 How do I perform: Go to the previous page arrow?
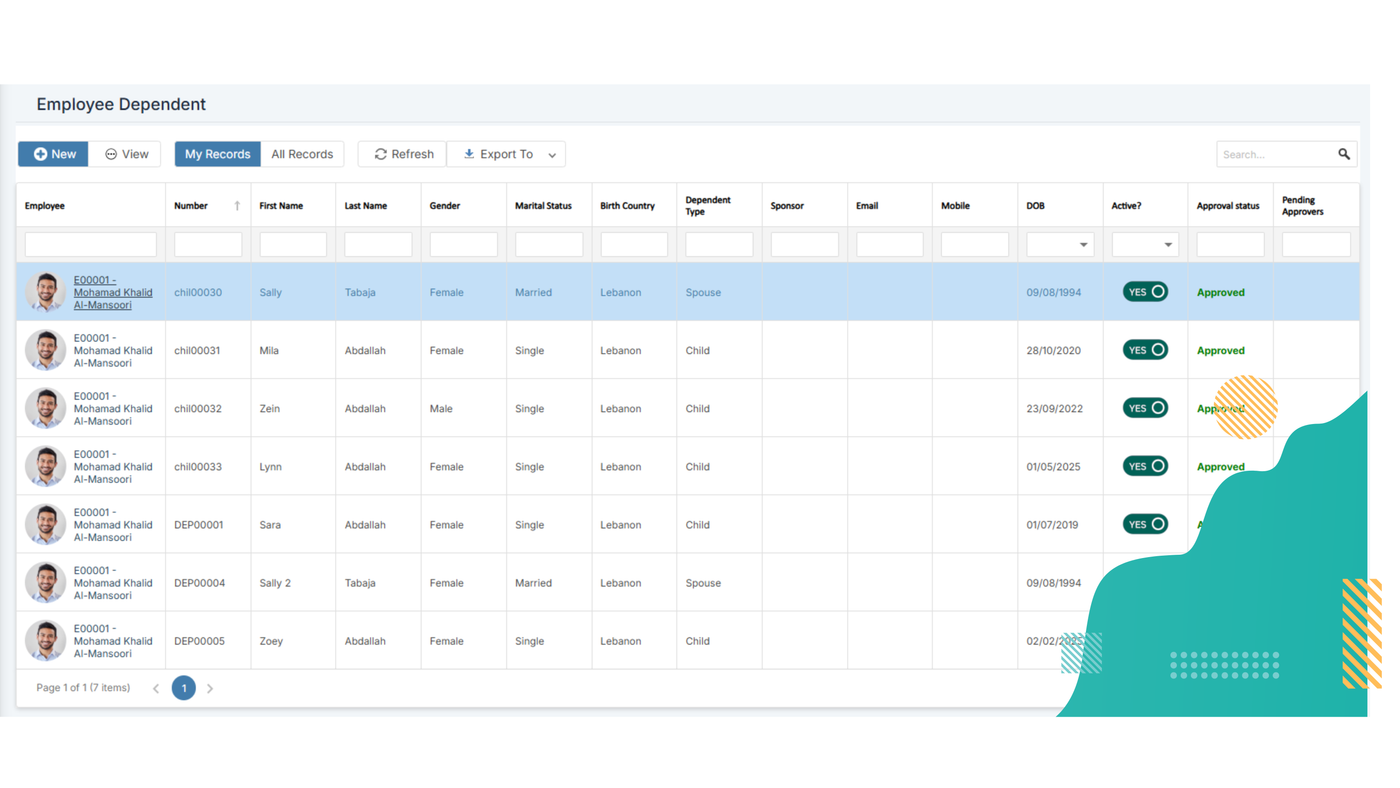click(156, 688)
